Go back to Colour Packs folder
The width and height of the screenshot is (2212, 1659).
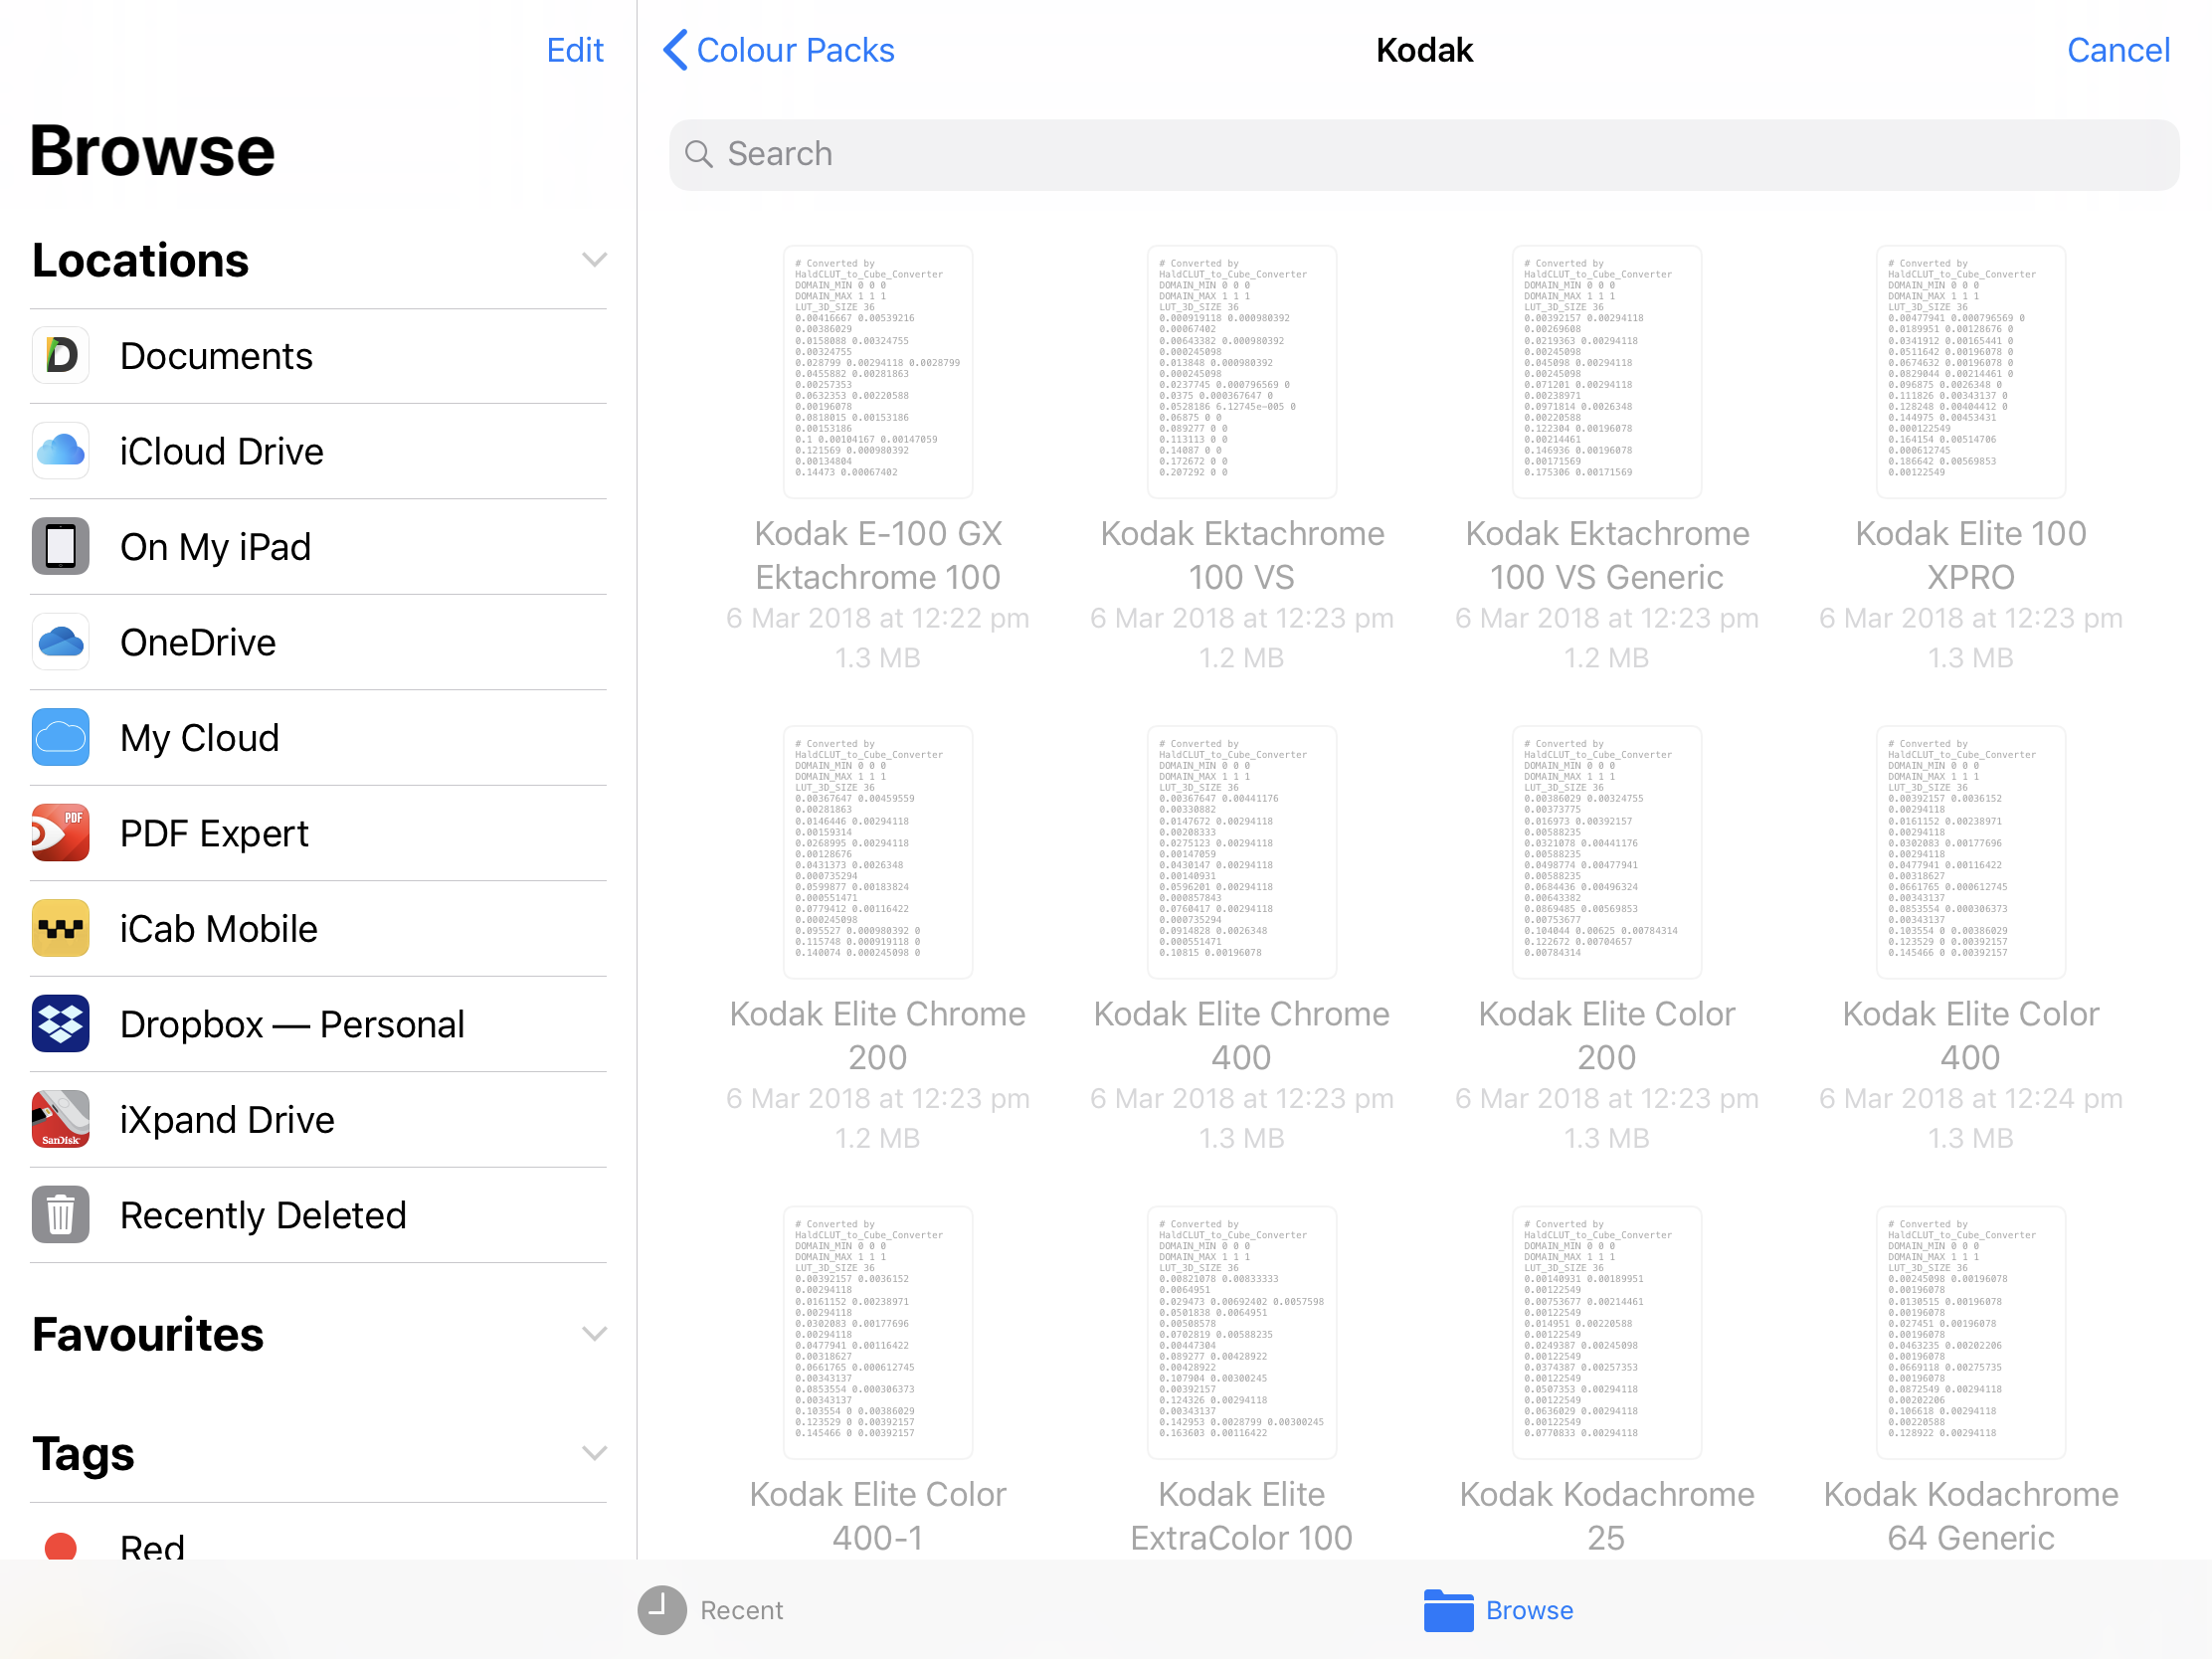779,50
